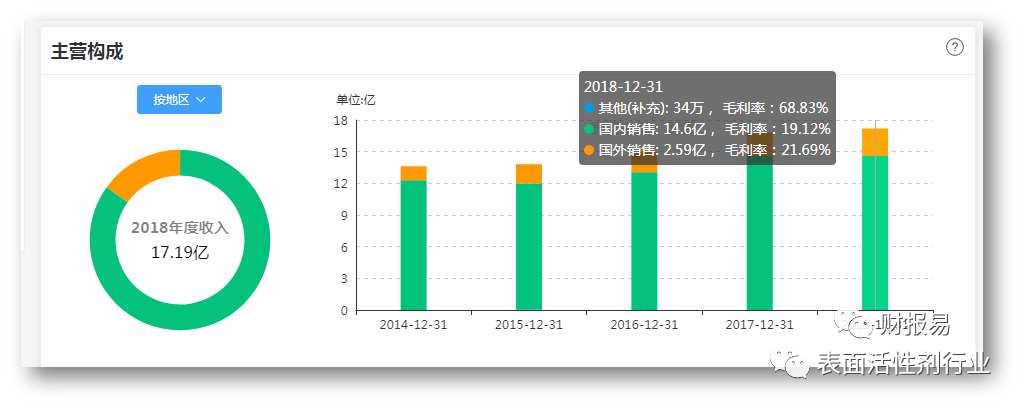The width and height of the screenshot is (1025, 409).
Task: Click the 国外销售 tooltip row
Action: [707, 150]
